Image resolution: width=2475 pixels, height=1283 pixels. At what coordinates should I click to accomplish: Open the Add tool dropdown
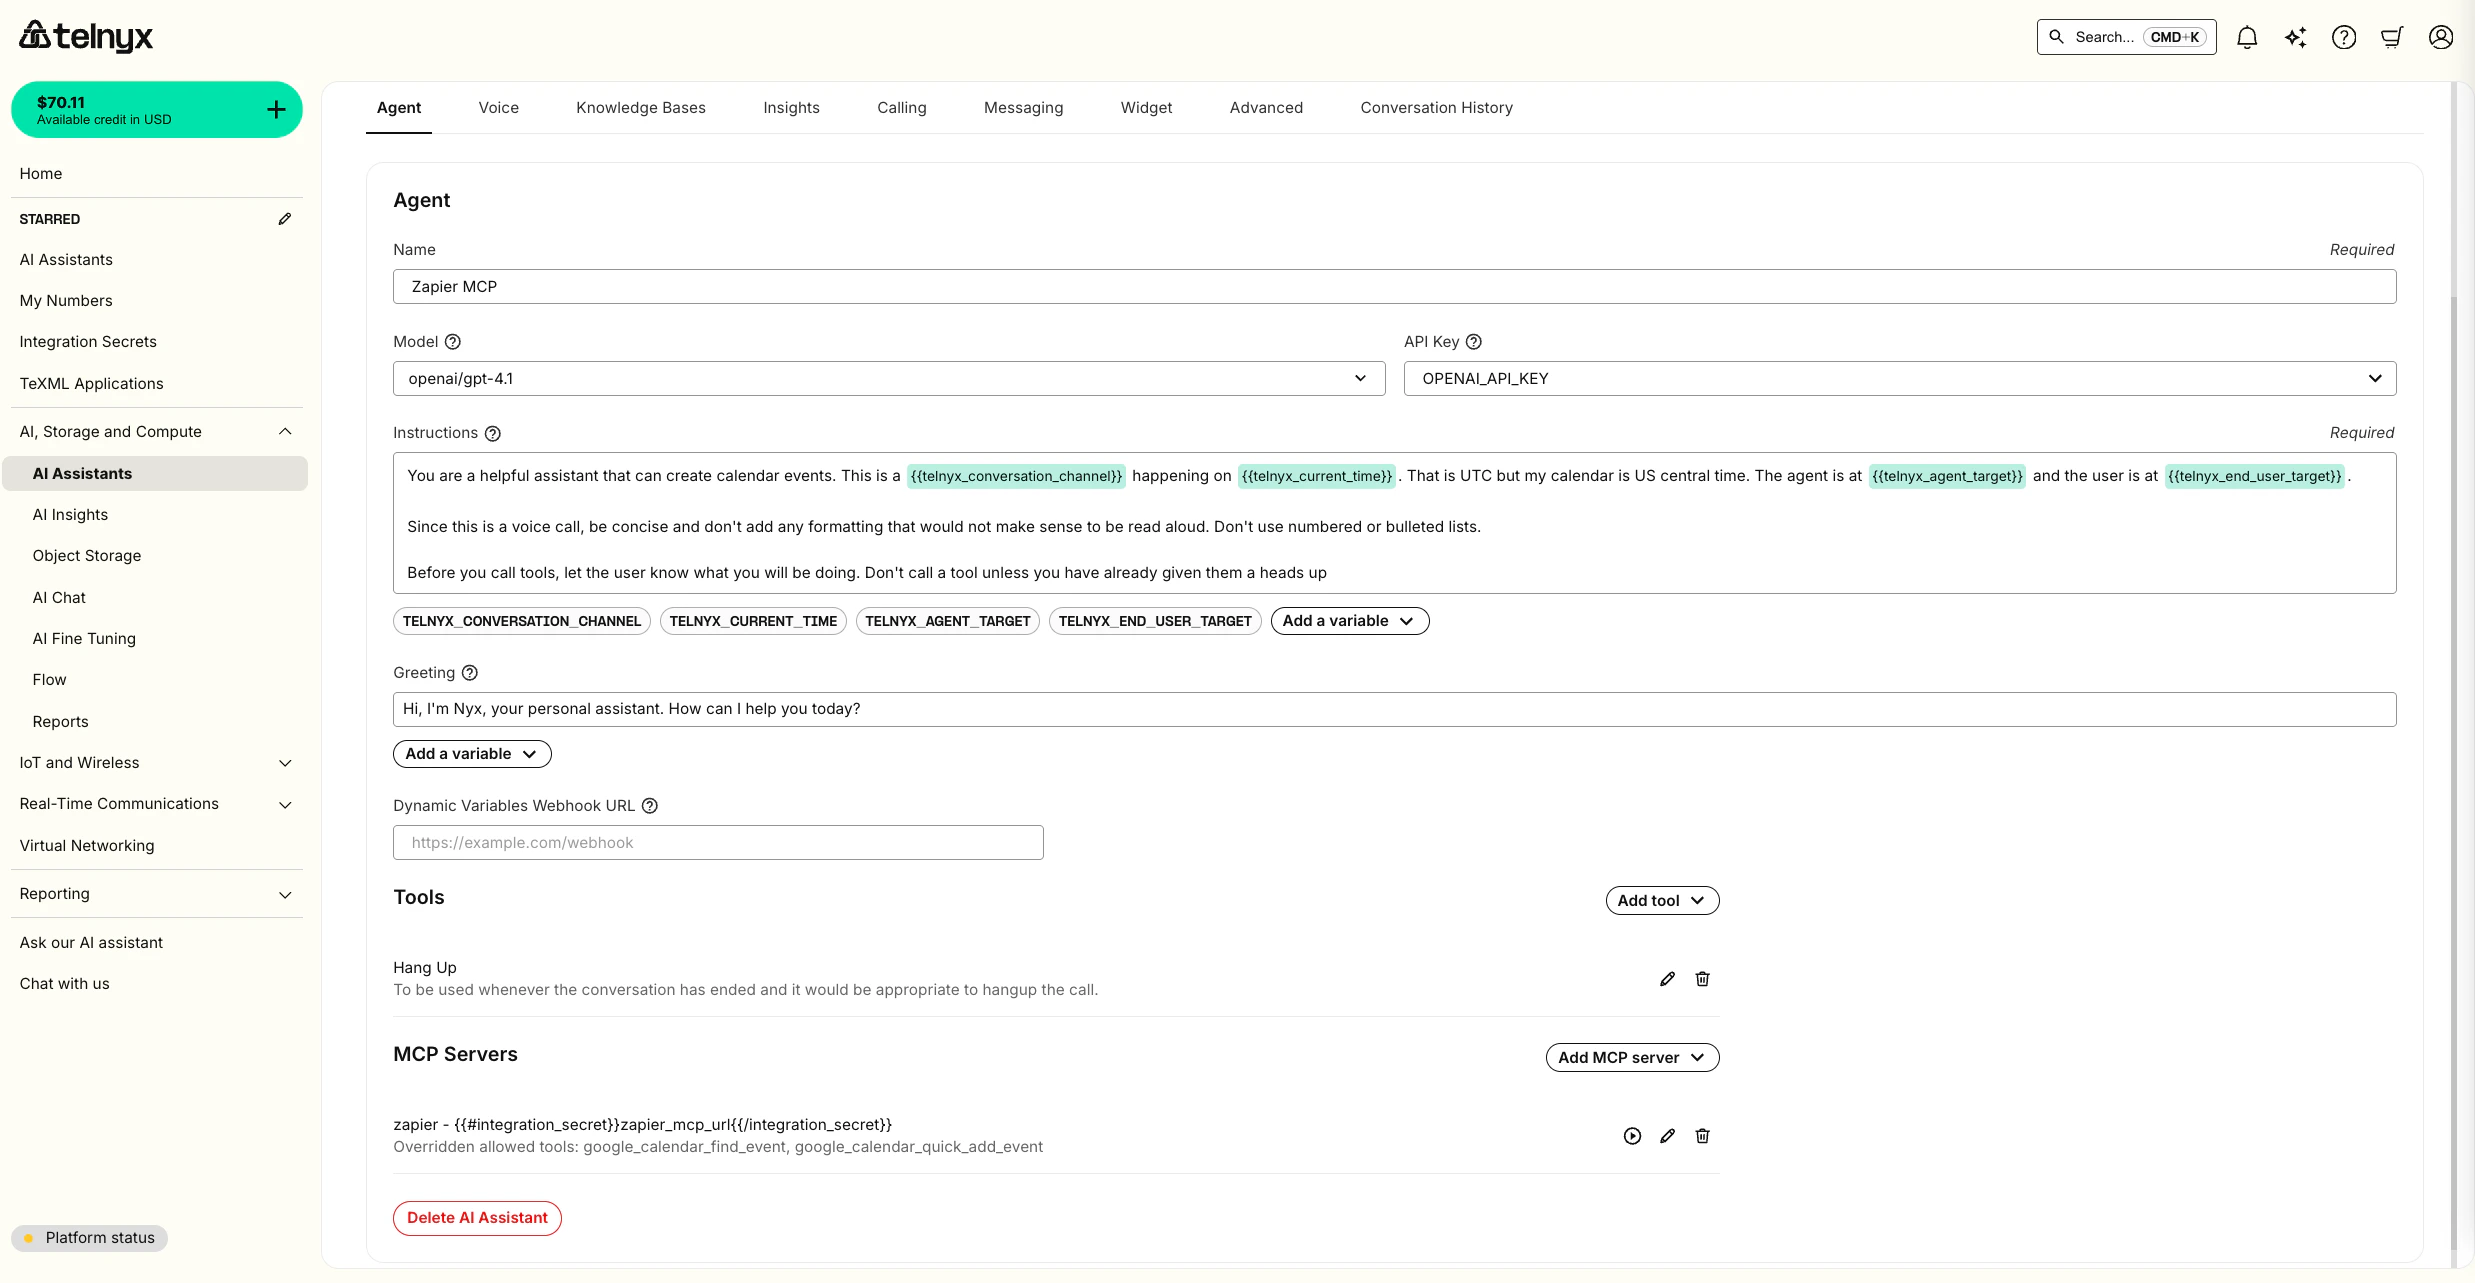pyautogui.click(x=1661, y=900)
